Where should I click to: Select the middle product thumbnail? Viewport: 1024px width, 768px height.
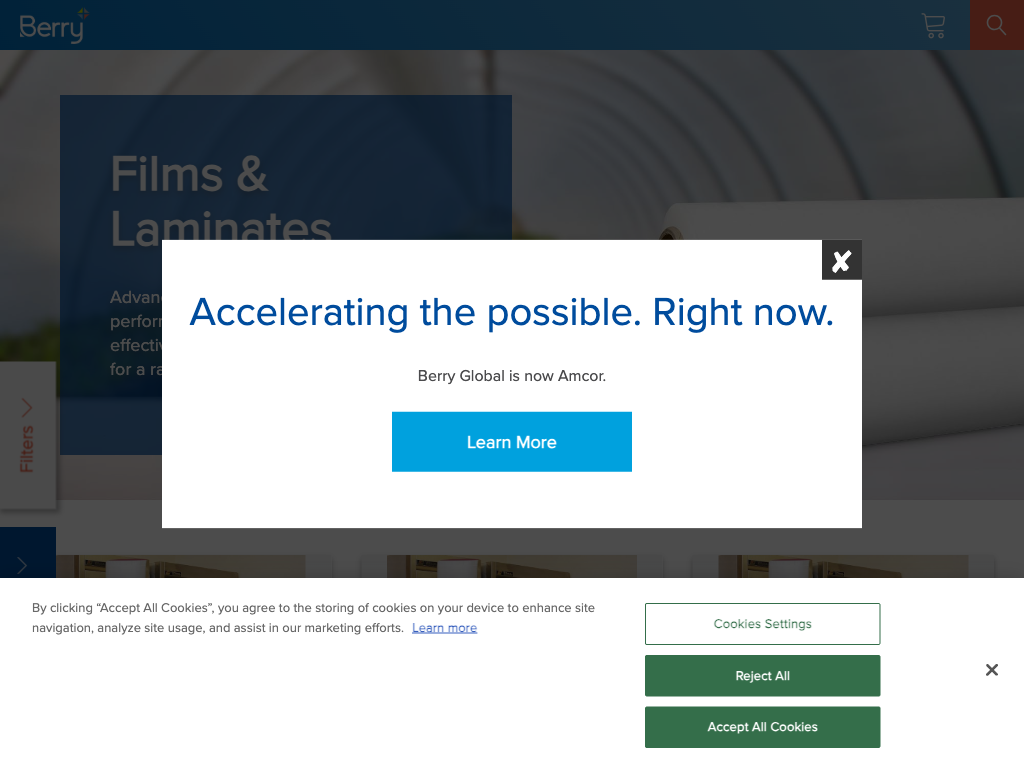tap(511, 566)
